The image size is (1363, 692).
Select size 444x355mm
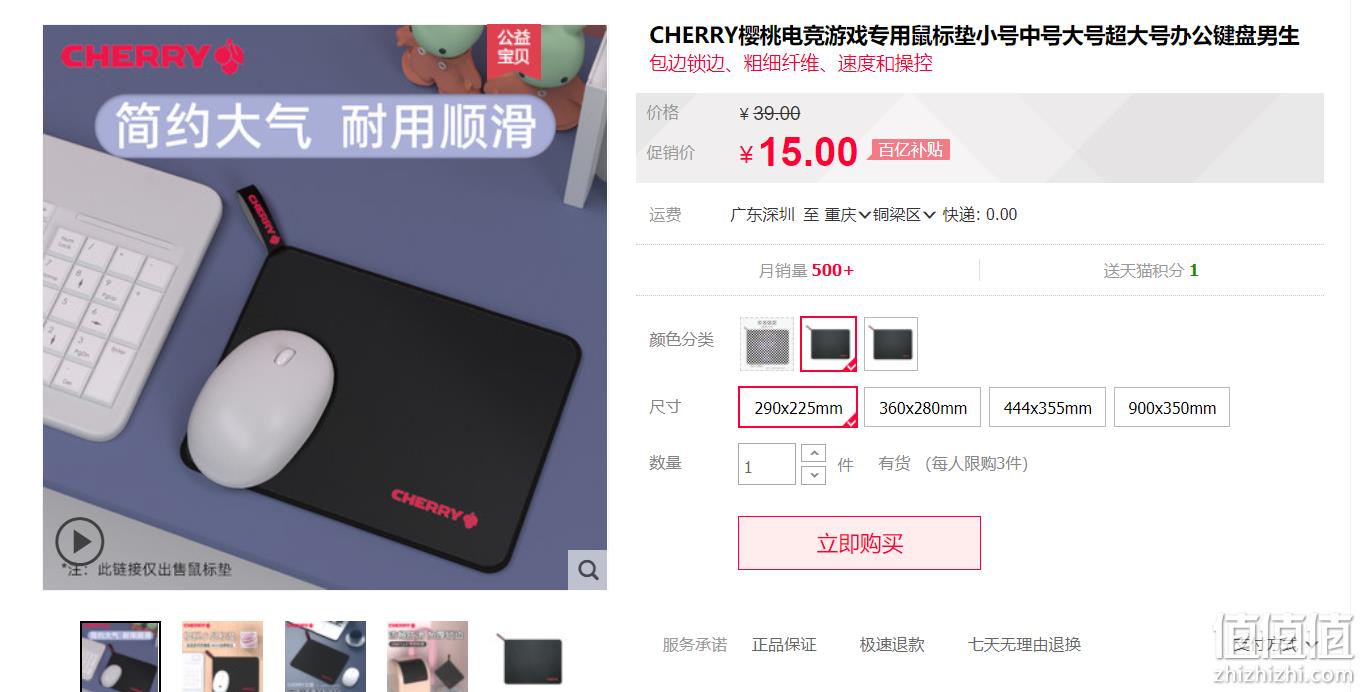pyautogui.click(x=1047, y=407)
